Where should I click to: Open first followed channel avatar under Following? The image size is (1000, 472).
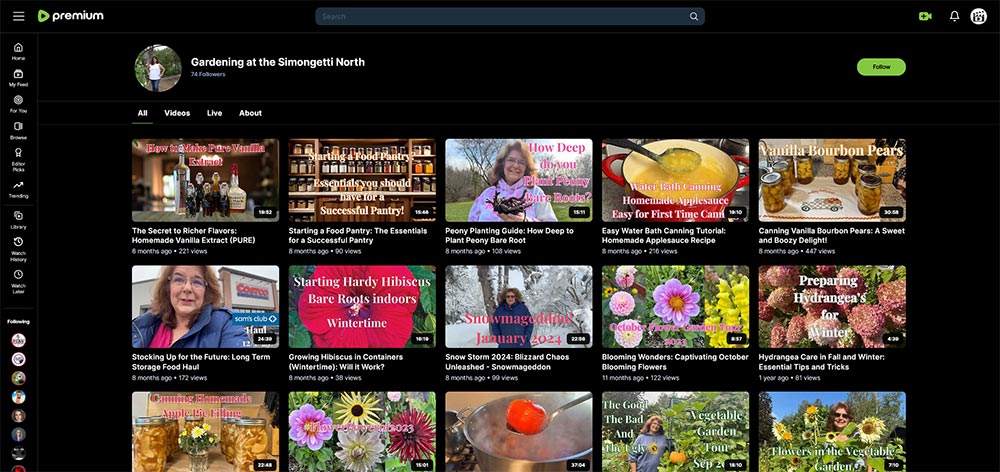18,341
